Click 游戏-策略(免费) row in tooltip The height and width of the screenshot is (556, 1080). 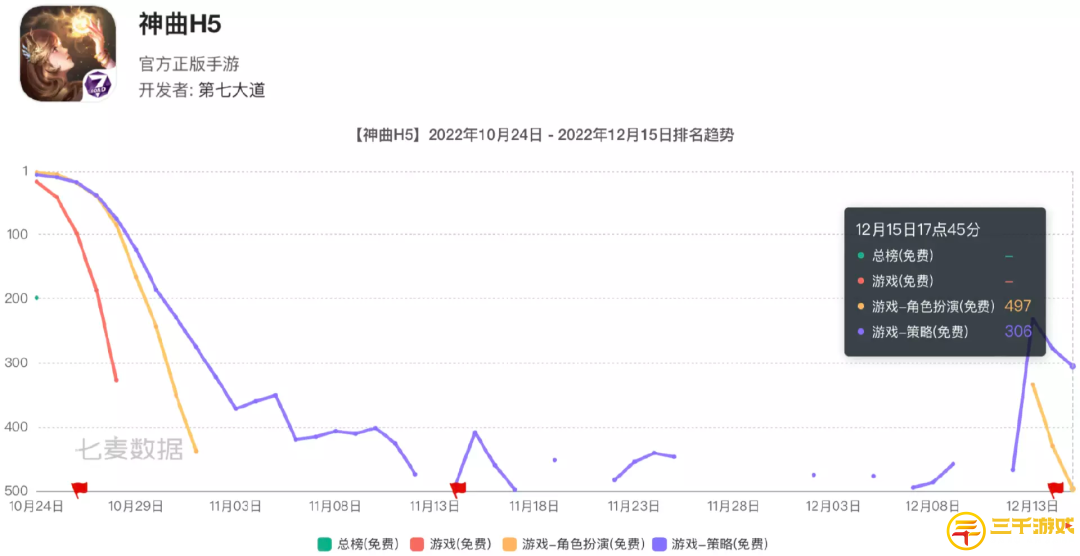click(x=944, y=331)
